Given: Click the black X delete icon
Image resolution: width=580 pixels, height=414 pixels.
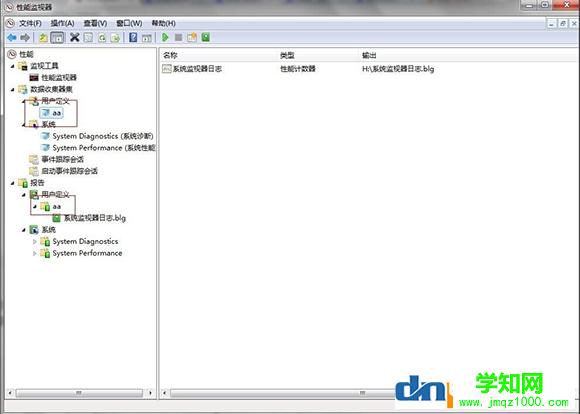Looking at the screenshot, I should point(75,37).
